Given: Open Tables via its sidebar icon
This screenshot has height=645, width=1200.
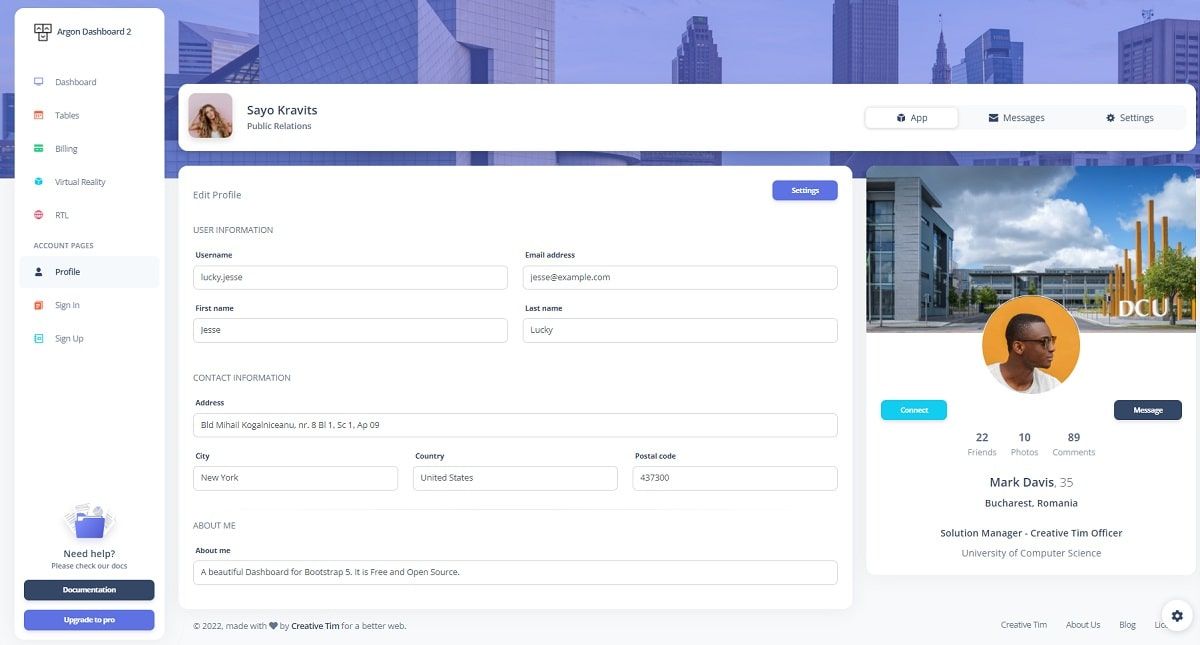Looking at the screenshot, I should 38,115.
